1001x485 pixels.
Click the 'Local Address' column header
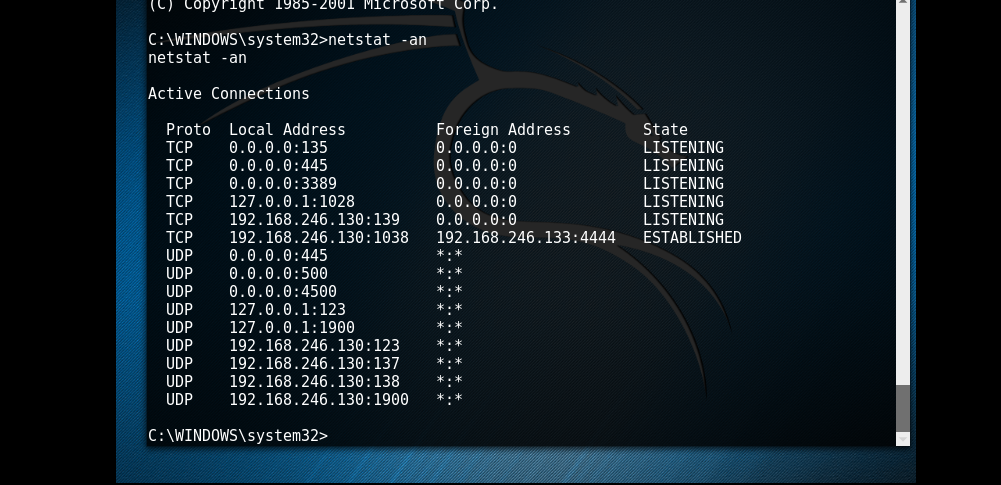(287, 130)
